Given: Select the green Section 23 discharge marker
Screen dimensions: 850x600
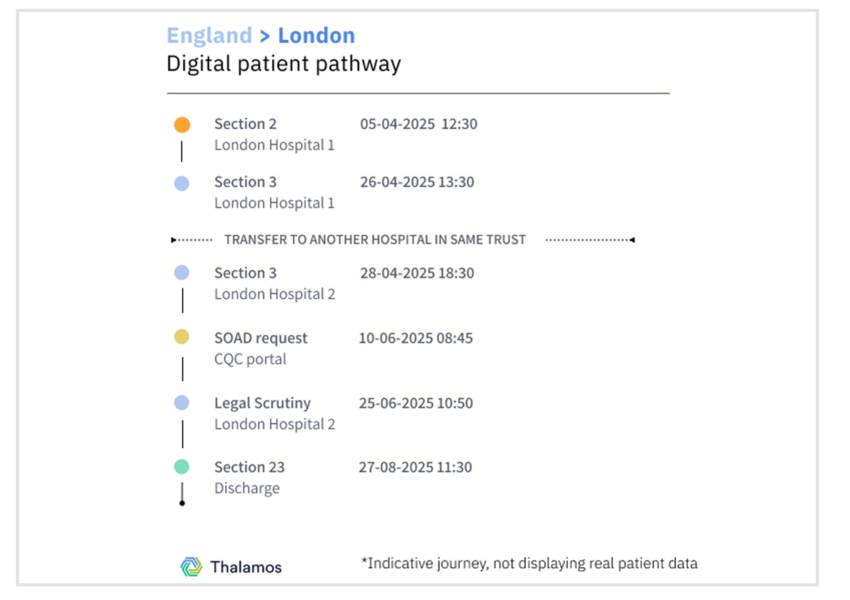Looking at the screenshot, I should [x=182, y=467].
